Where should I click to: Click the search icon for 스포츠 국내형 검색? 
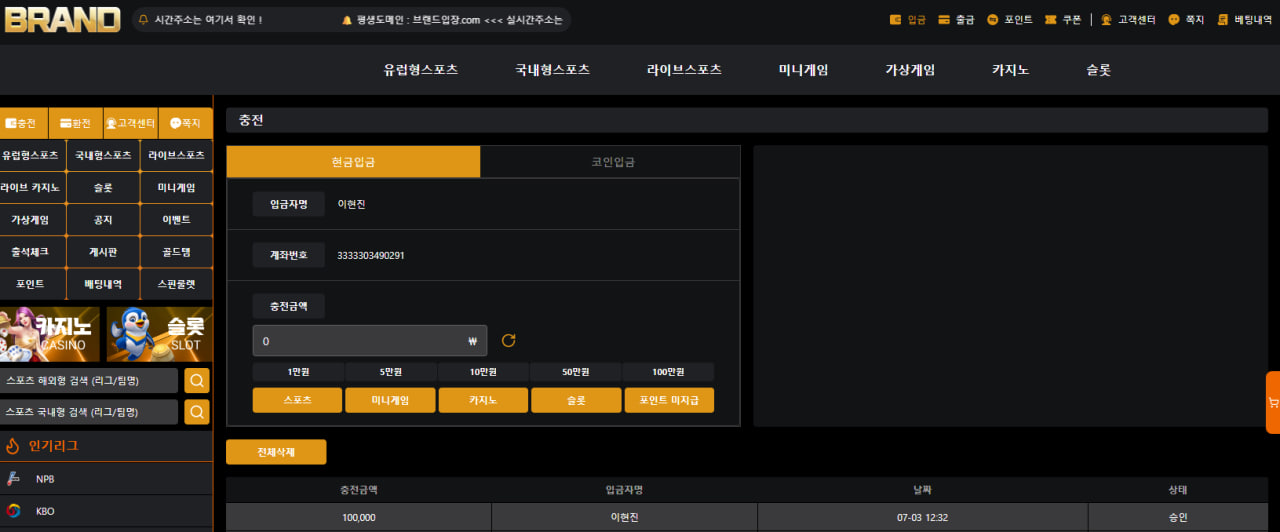coord(197,412)
